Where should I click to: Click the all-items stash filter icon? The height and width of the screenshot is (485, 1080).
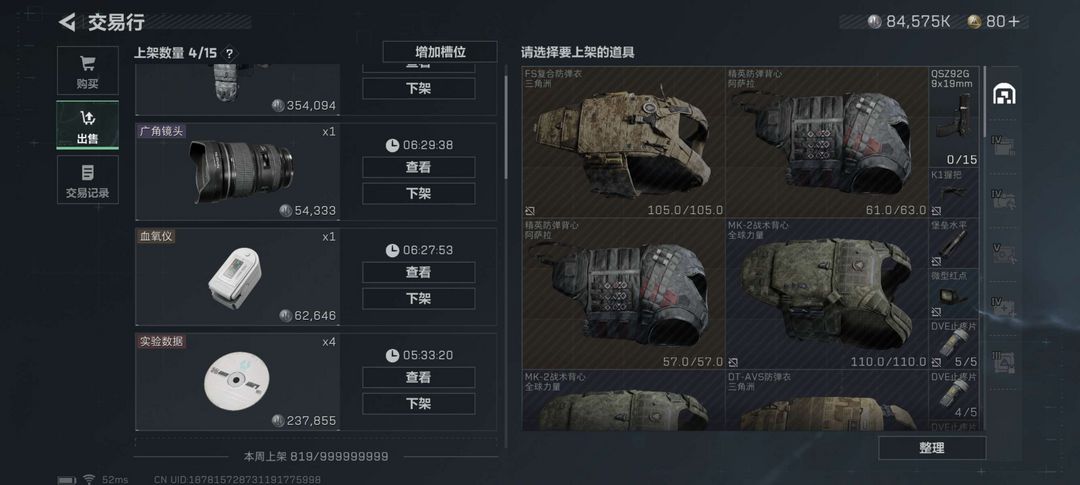click(x=1004, y=94)
